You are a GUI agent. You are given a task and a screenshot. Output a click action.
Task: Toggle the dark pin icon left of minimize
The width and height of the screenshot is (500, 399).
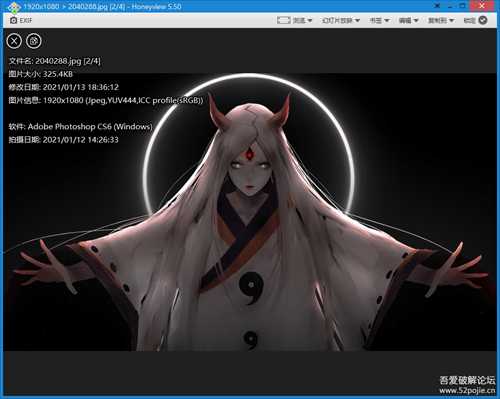point(438,6)
